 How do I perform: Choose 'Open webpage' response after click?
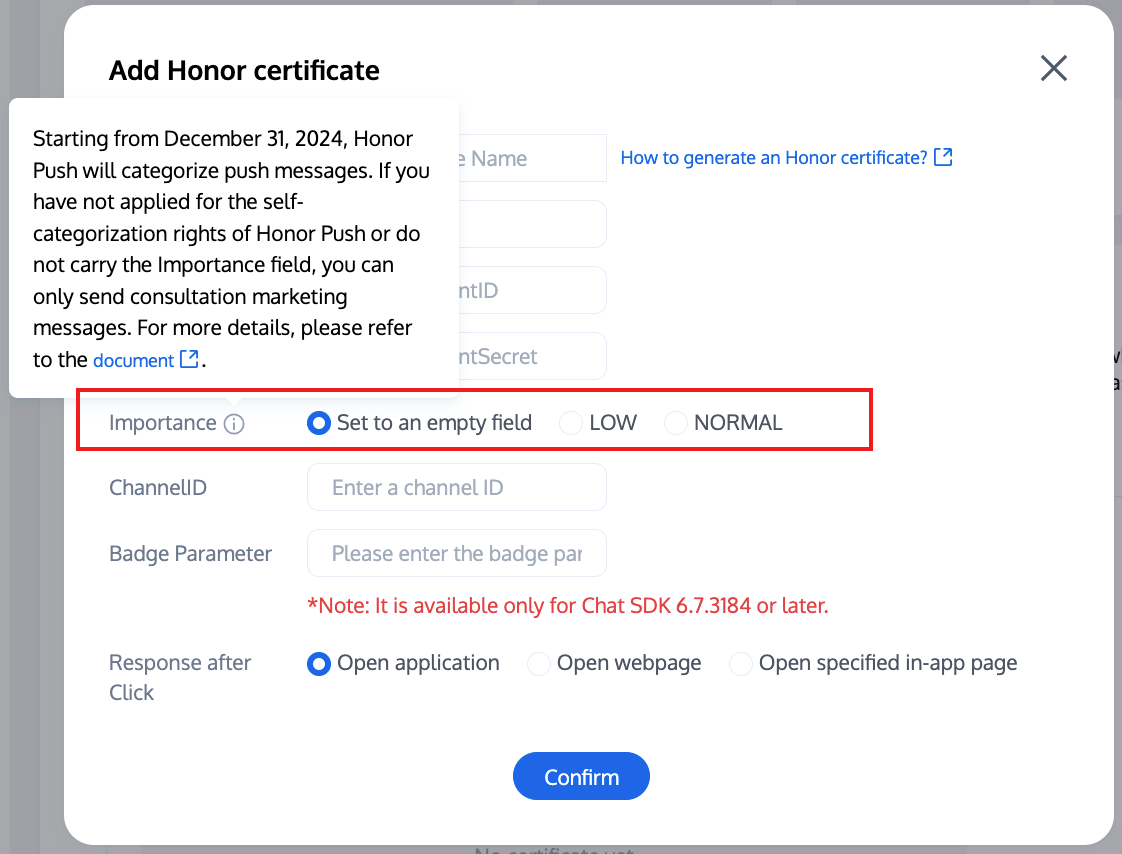point(539,664)
